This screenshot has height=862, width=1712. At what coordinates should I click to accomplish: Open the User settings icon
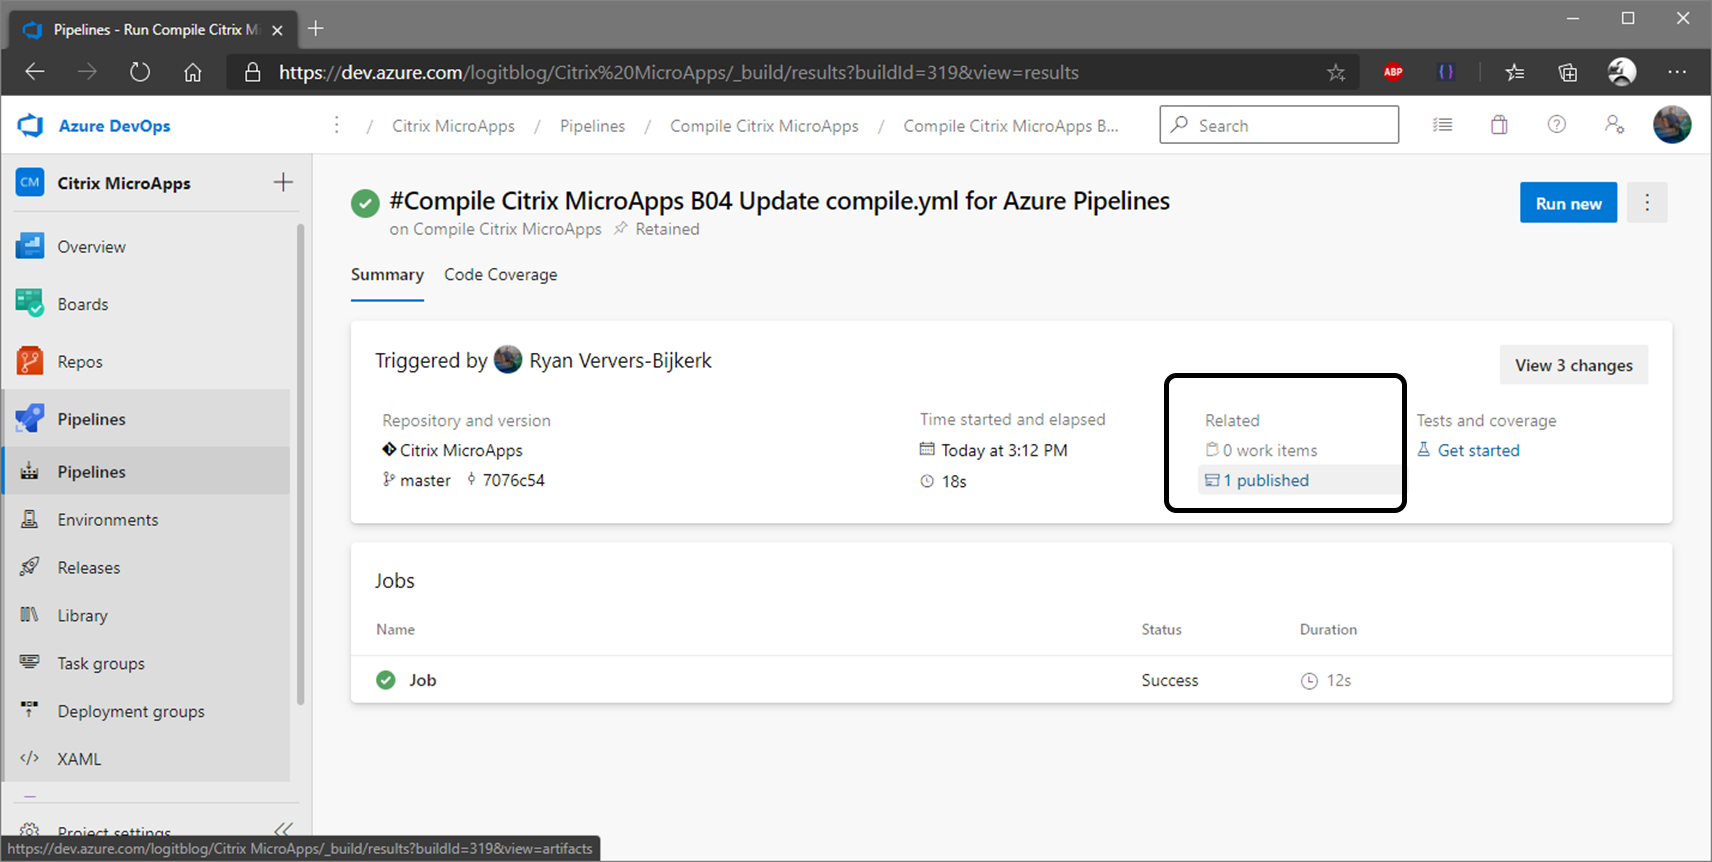pos(1614,125)
